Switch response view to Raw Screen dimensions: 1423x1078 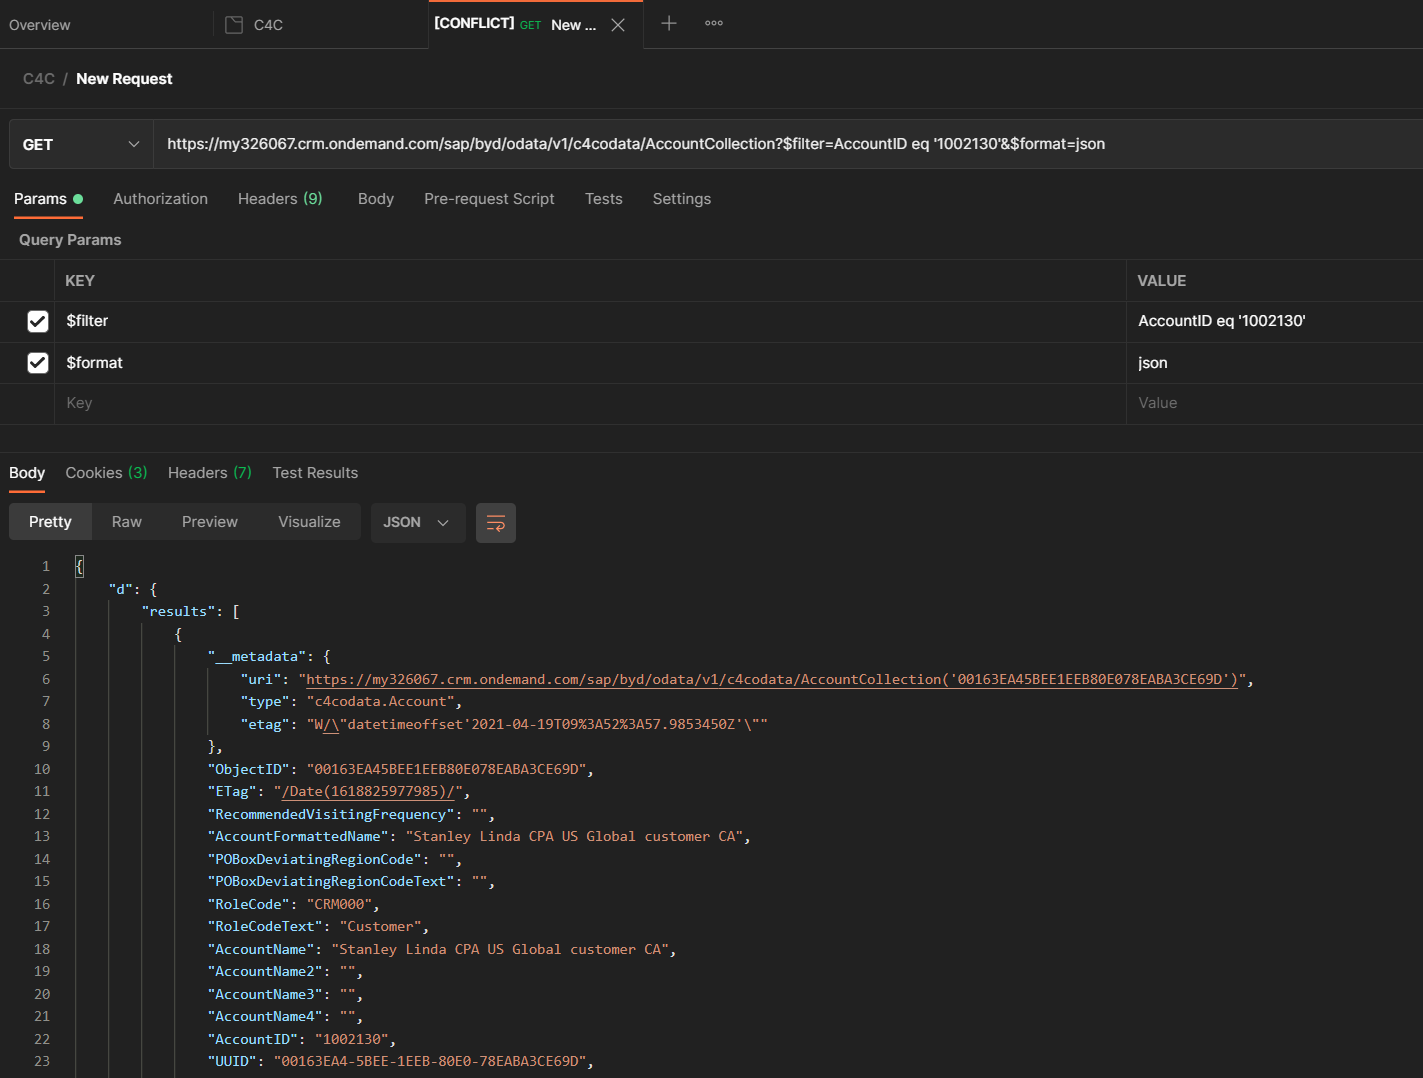pyautogui.click(x=127, y=522)
